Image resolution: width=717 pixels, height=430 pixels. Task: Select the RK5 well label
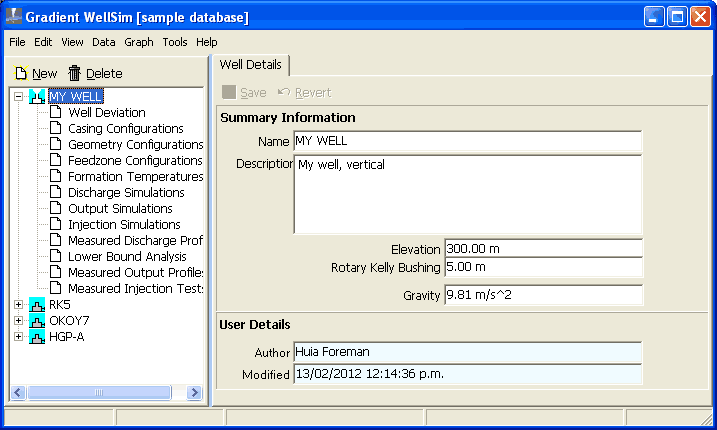point(59,305)
